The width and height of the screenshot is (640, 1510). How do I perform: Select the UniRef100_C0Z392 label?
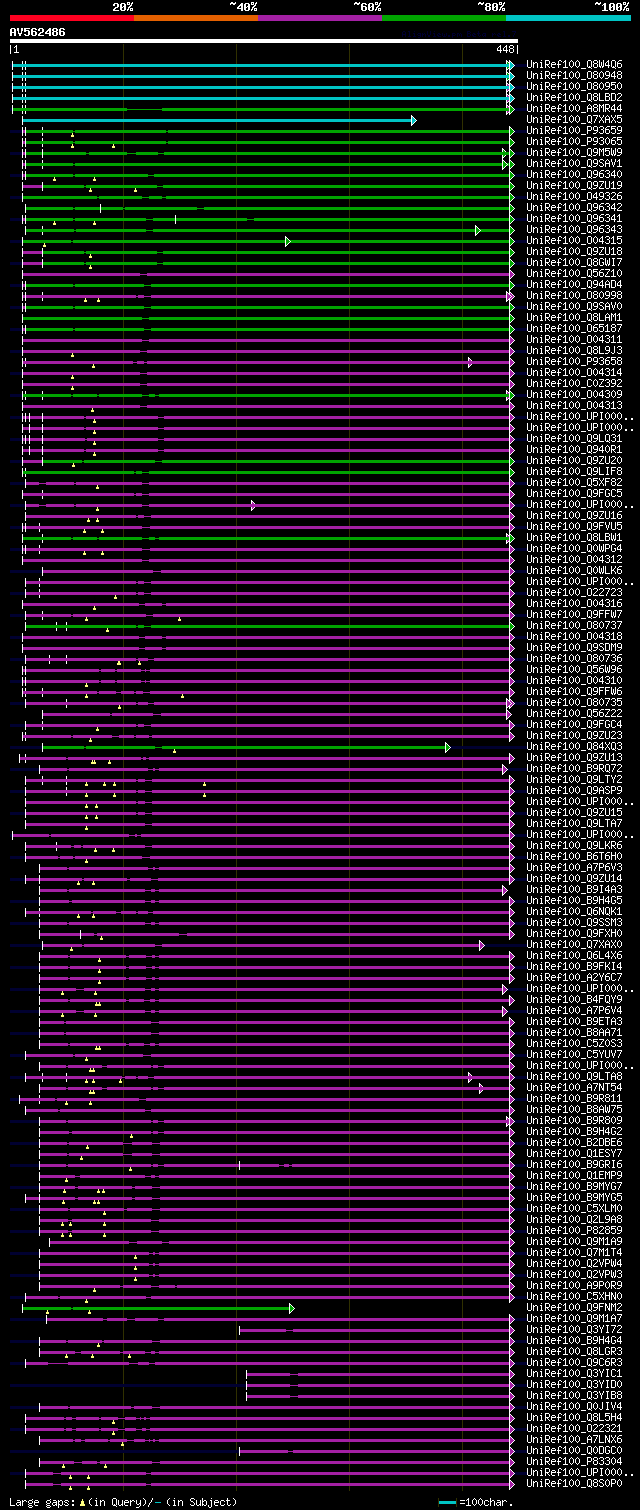pos(574,383)
